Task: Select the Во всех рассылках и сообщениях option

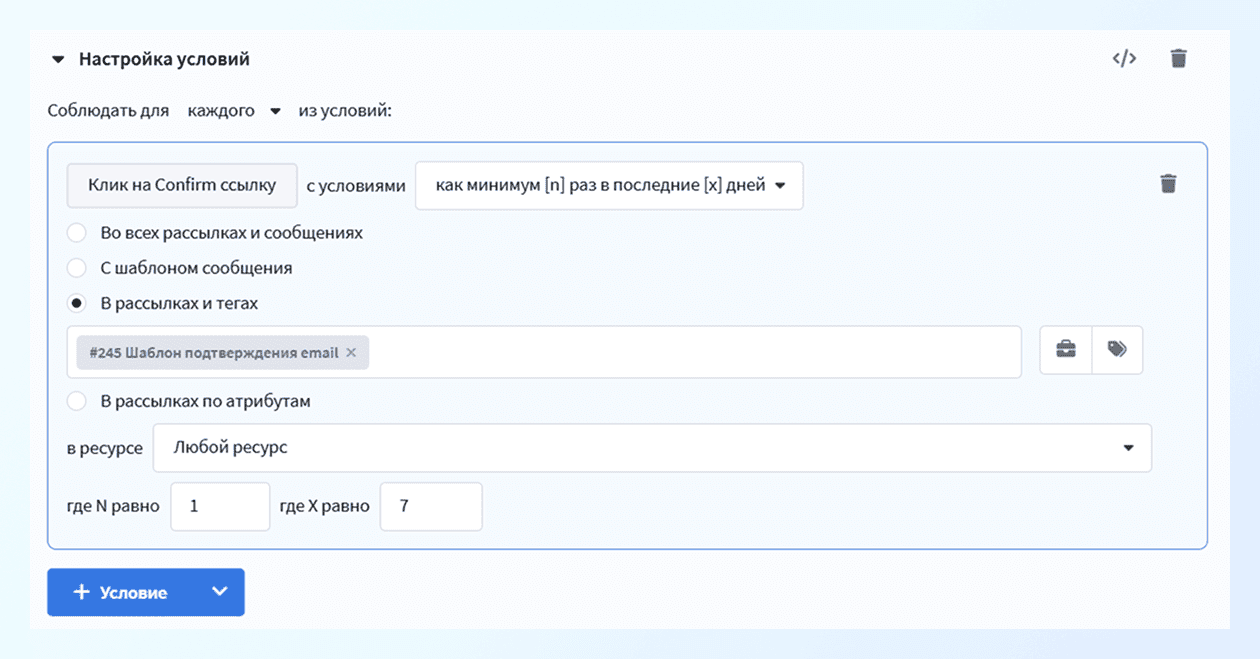Action: [76, 233]
